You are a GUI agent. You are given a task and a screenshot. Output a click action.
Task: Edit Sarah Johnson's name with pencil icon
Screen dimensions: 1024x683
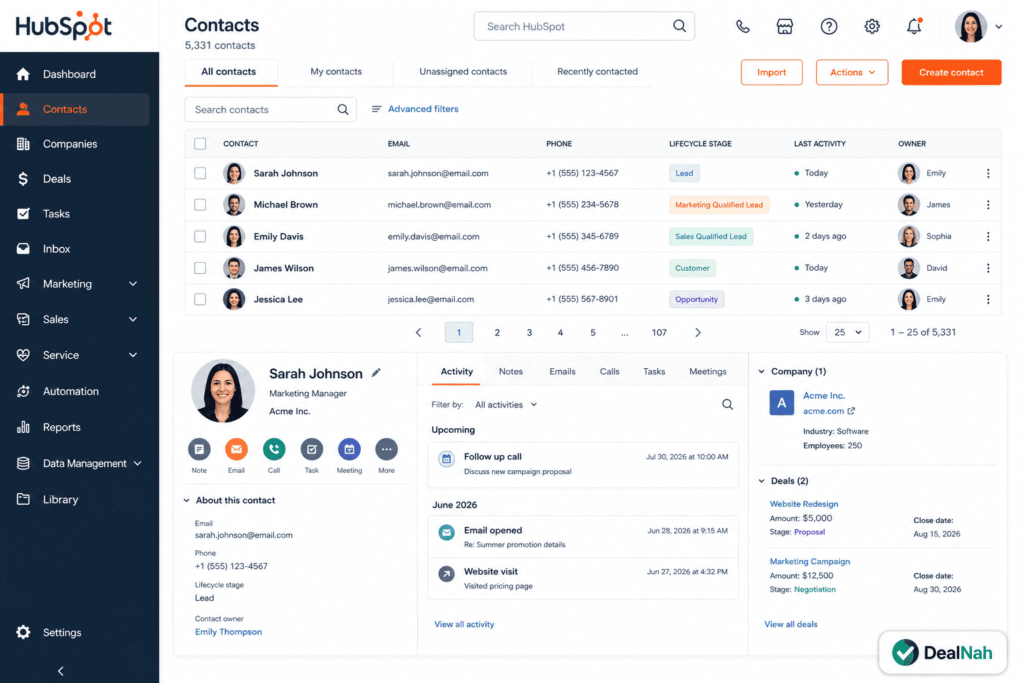pos(376,372)
